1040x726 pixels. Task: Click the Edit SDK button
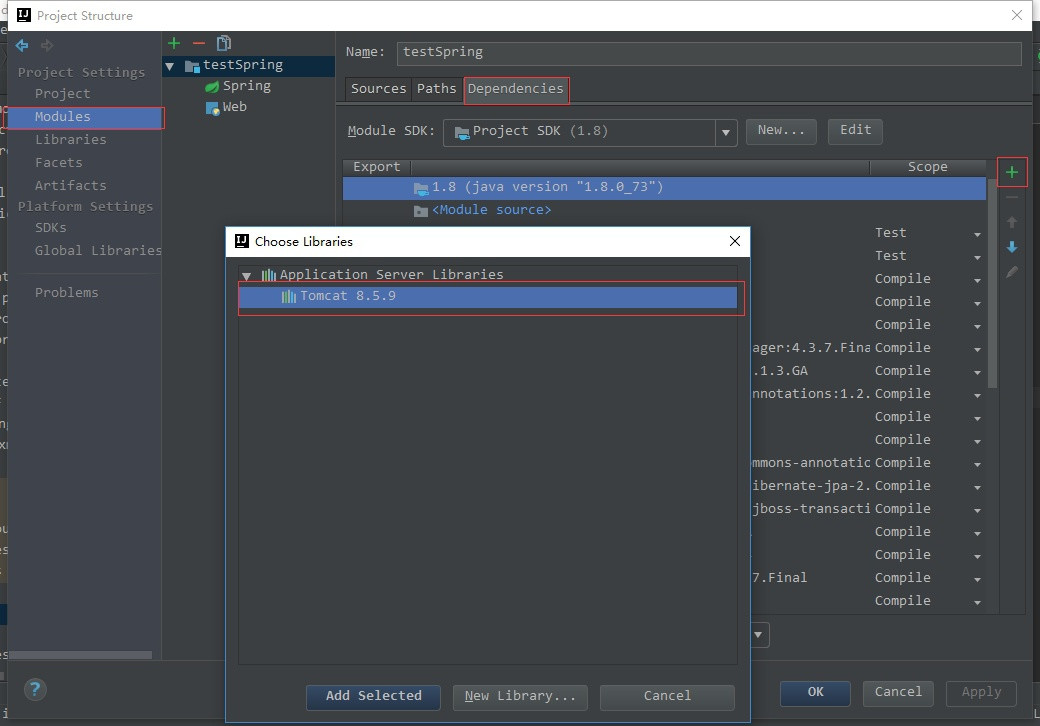(x=855, y=131)
